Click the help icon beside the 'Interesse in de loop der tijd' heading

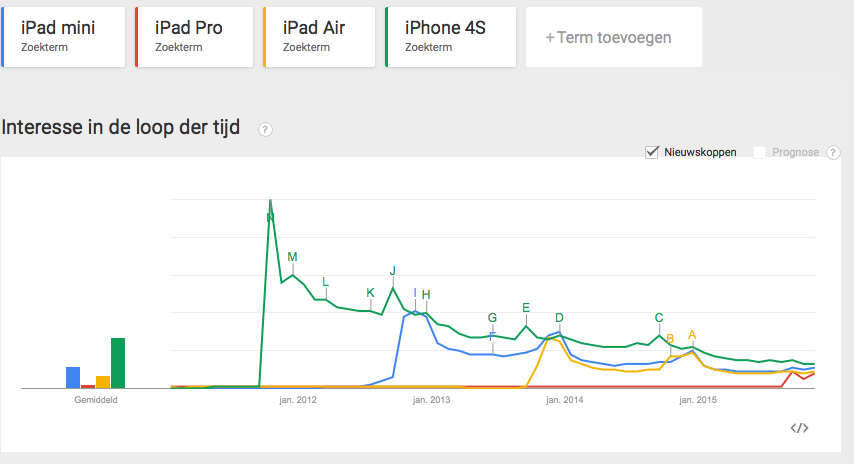(x=266, y=129)
